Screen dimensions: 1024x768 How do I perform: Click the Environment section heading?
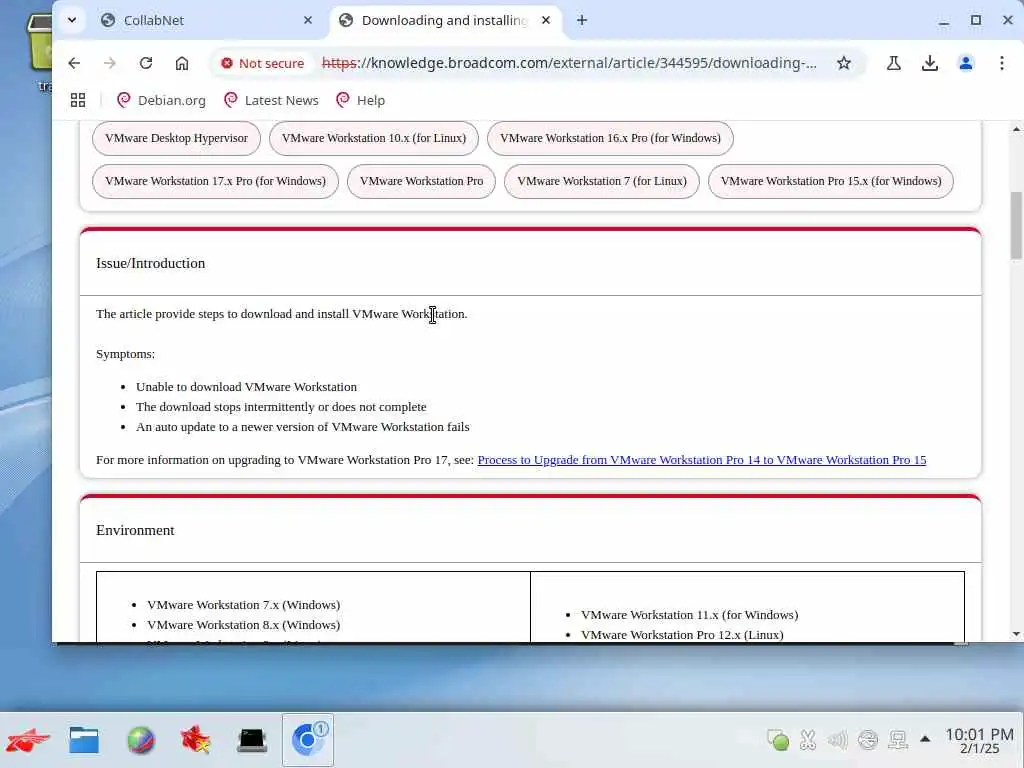(135, 530)
